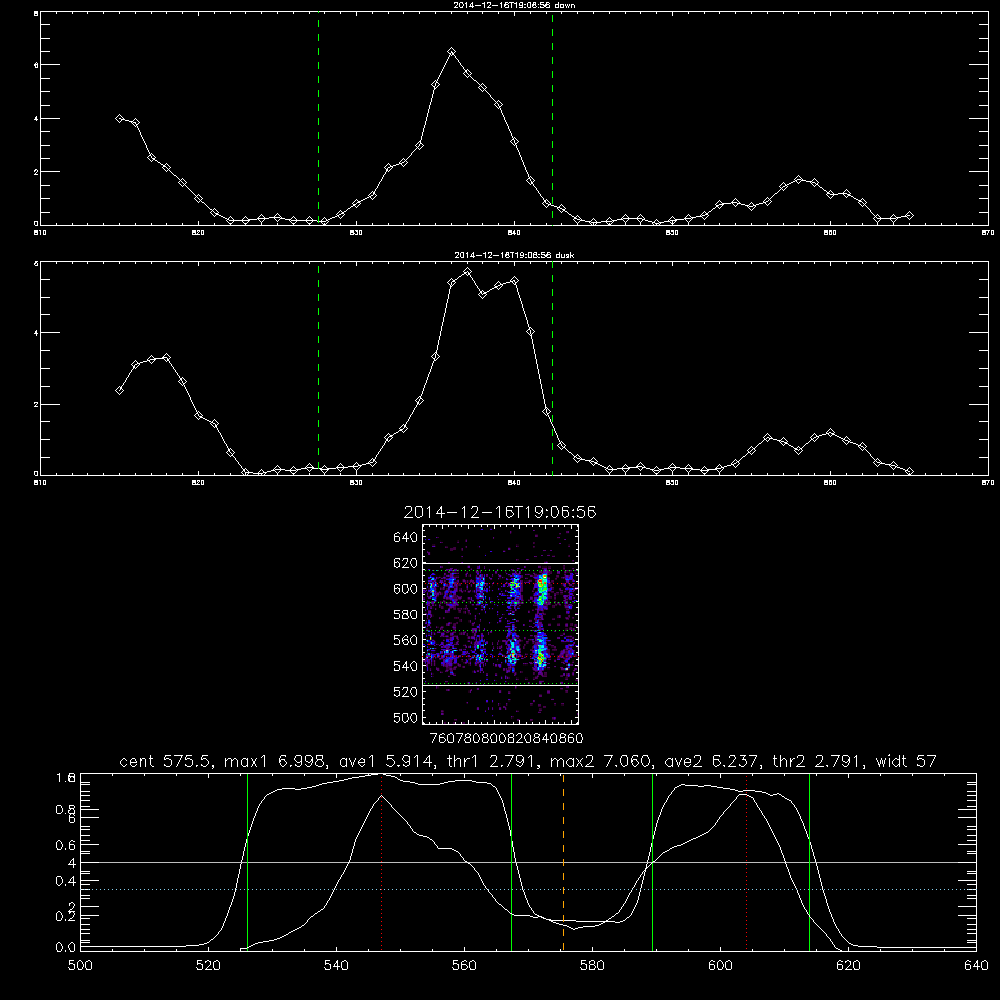Click the 560 label on the bottom plot x-axis
This screenshot has width=1000, height=1000.
click(464, 966)
